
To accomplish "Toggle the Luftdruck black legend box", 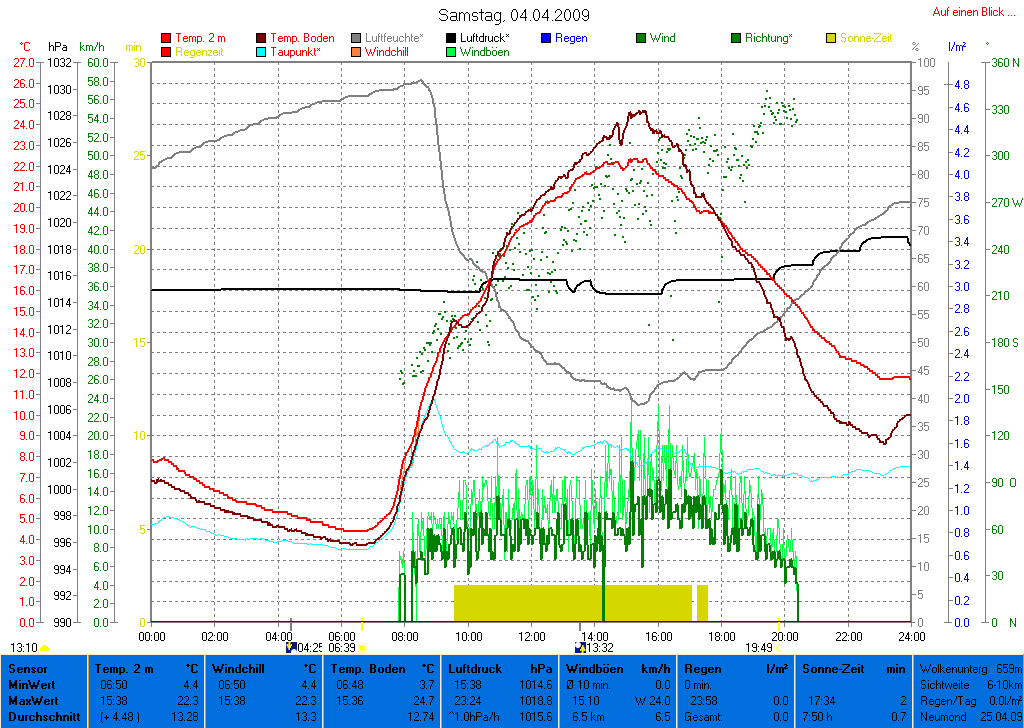I will [x=453, y=39].
